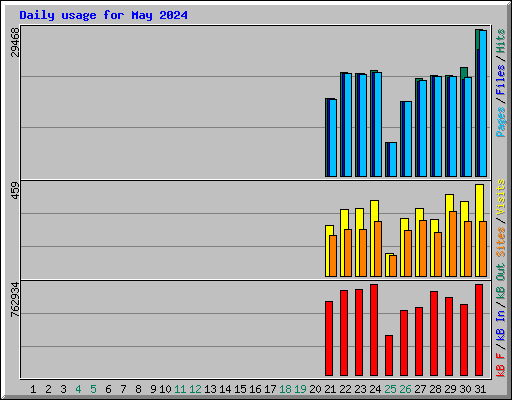Viewport: 512px width, 400px height.
Task: Click the 459 visits scale value
Action: pos(15,190)
